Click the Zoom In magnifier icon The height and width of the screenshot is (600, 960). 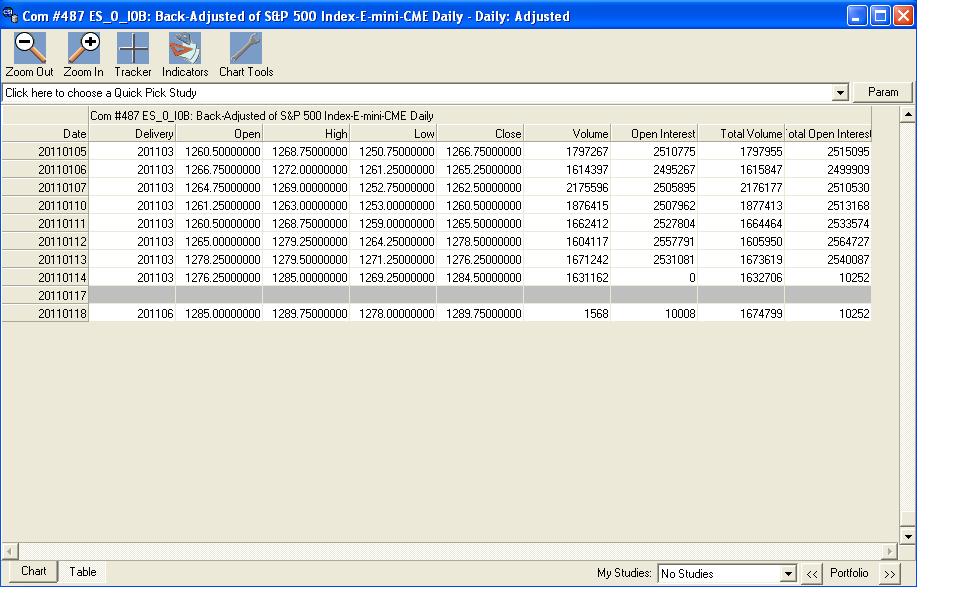click(x=84, y=48)
